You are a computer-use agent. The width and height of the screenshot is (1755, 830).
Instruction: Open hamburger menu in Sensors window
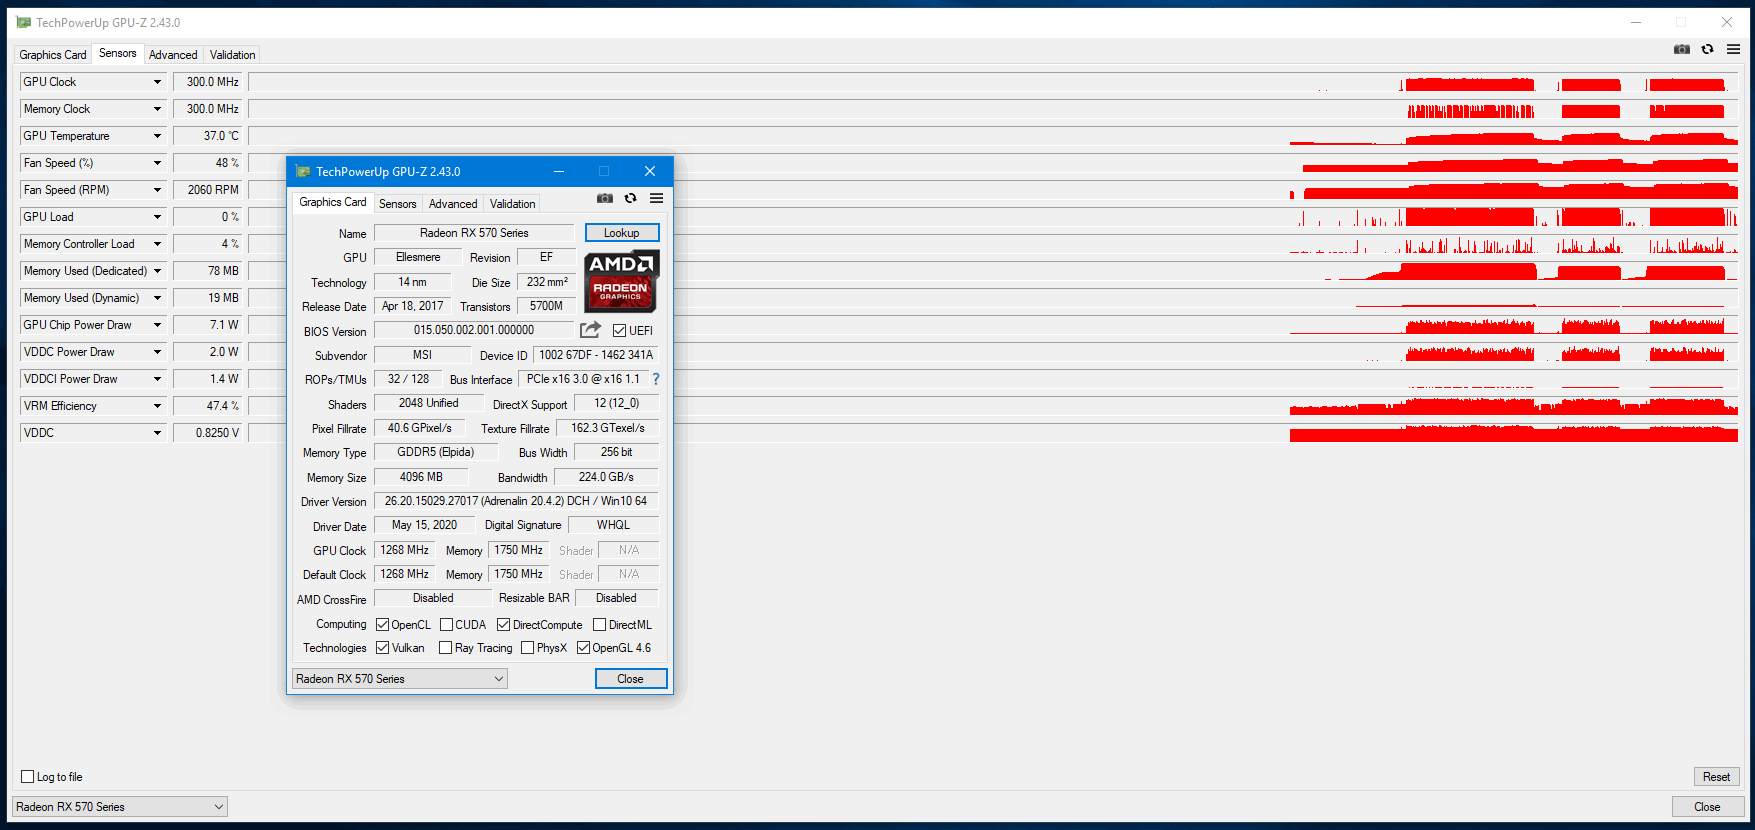1733,49
